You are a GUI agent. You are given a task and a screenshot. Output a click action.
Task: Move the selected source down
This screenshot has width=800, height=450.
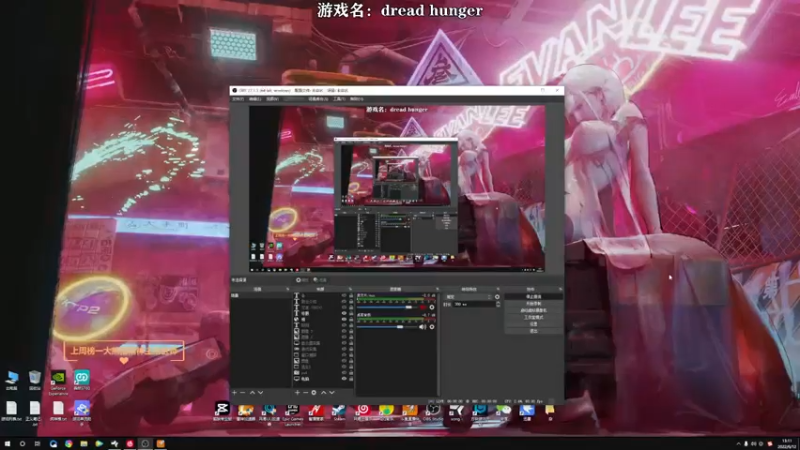click(332, 392)
